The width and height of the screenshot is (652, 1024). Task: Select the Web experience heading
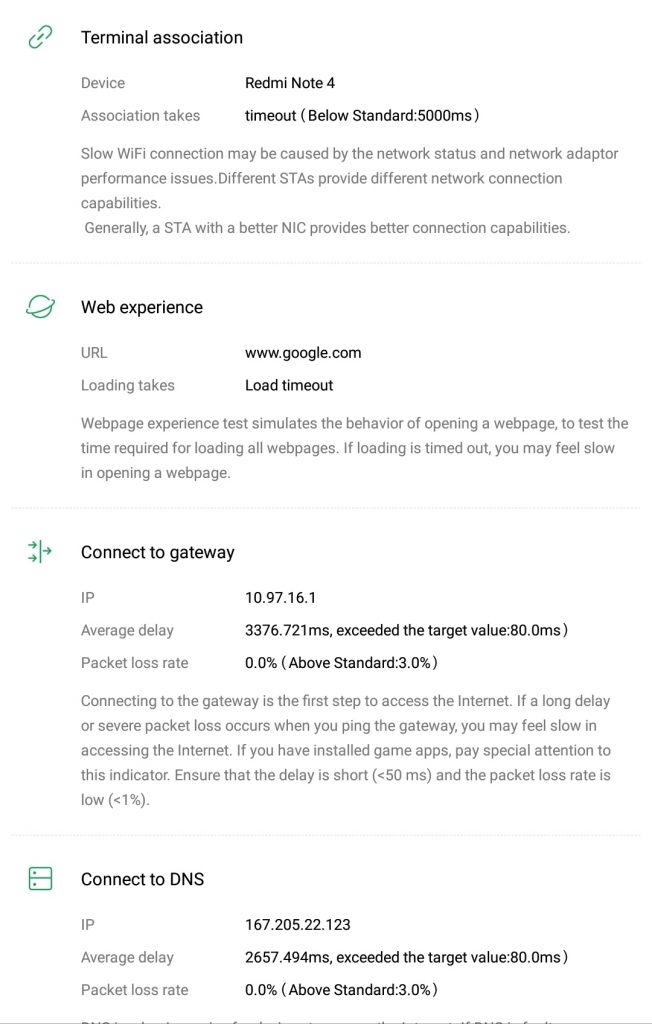pos(142,308)
